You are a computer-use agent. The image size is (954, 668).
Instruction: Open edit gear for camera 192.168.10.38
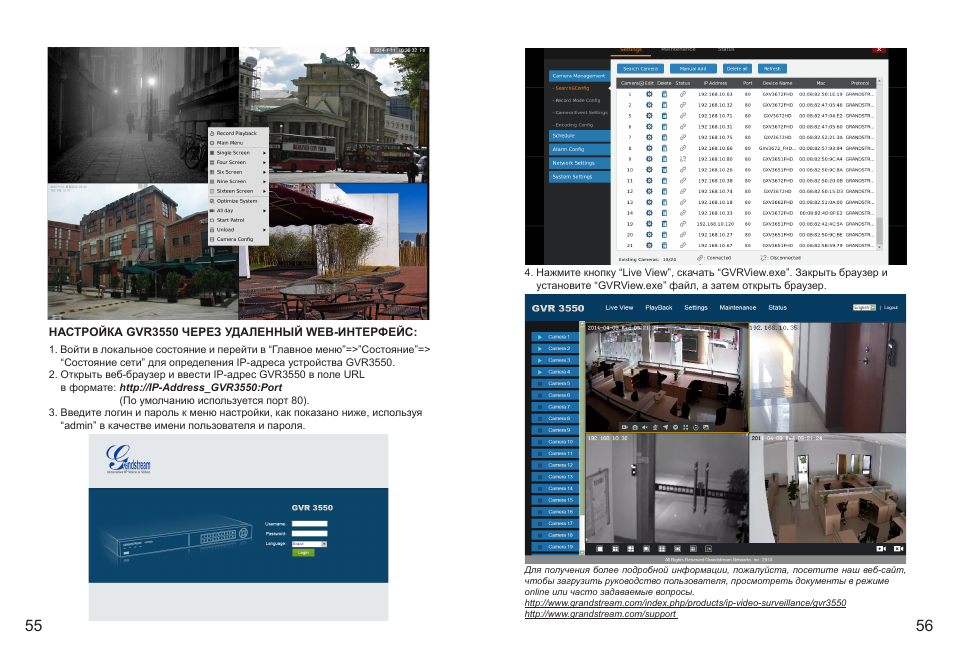pos(649,181)
